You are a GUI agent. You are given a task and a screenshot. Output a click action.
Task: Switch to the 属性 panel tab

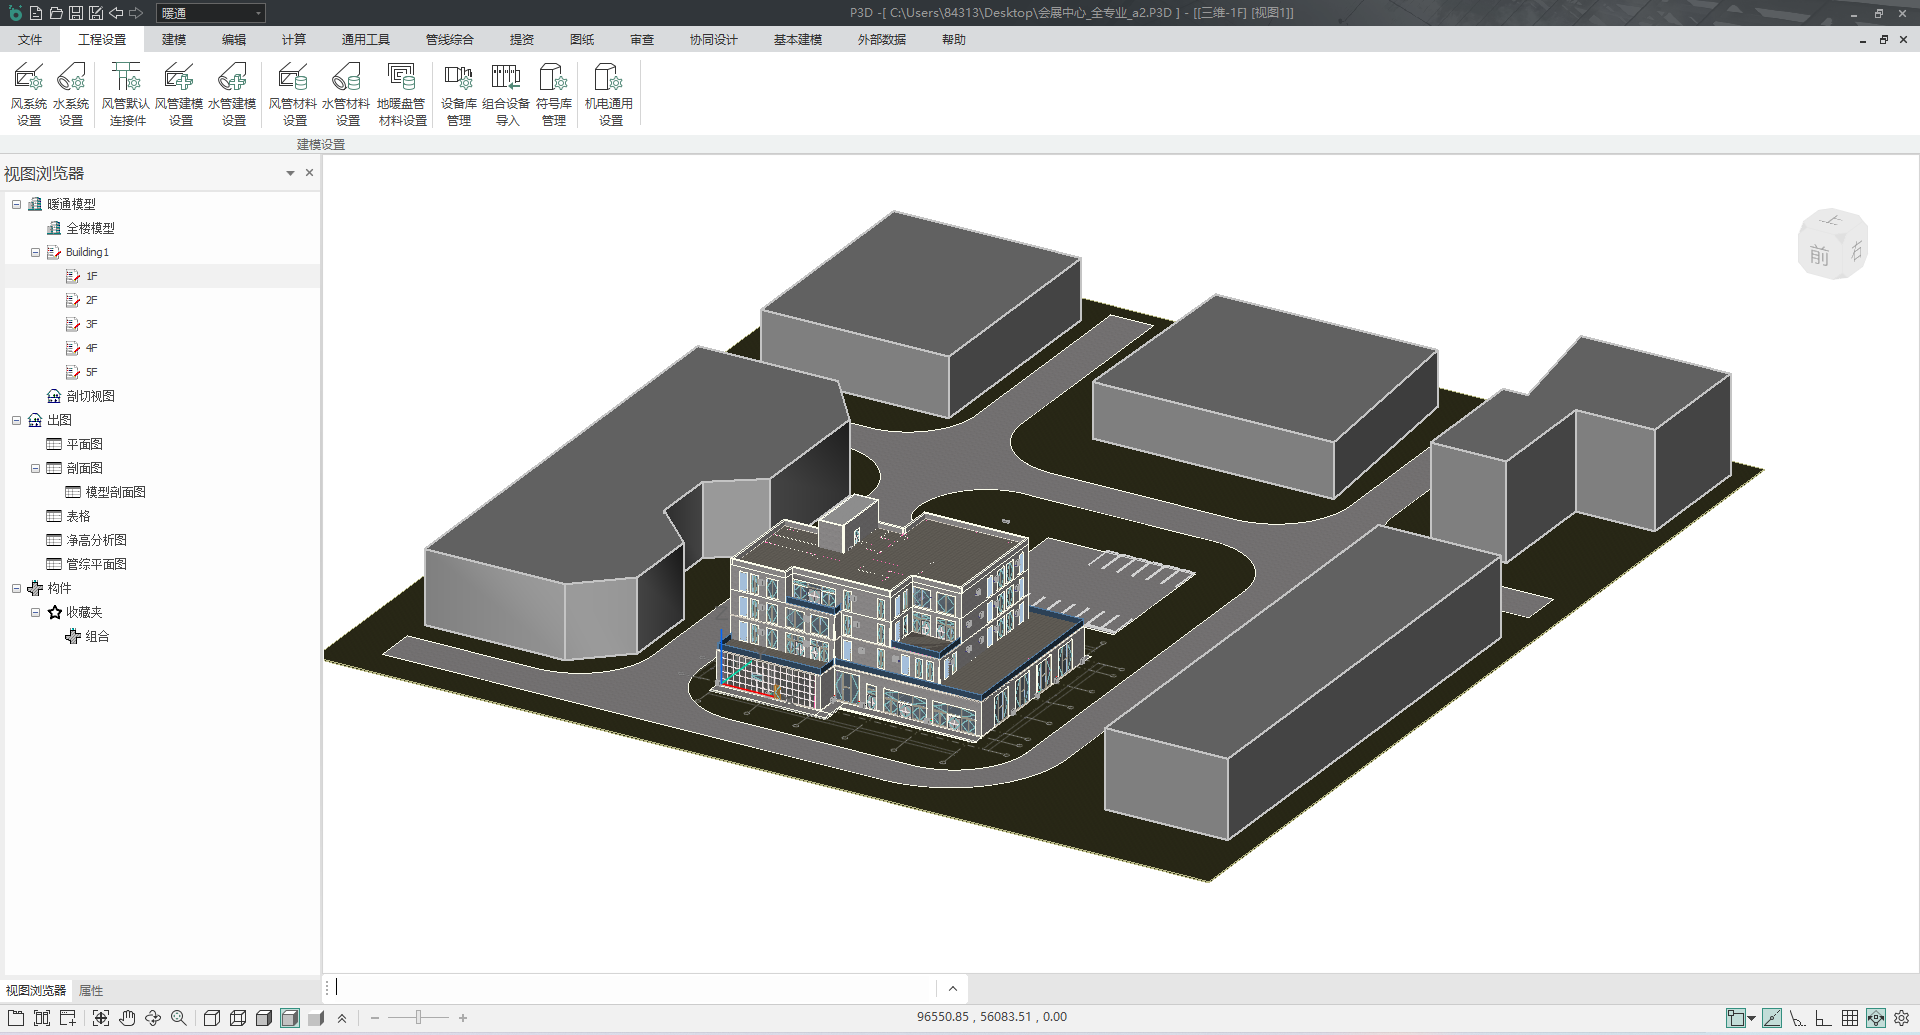click(91, 991)
